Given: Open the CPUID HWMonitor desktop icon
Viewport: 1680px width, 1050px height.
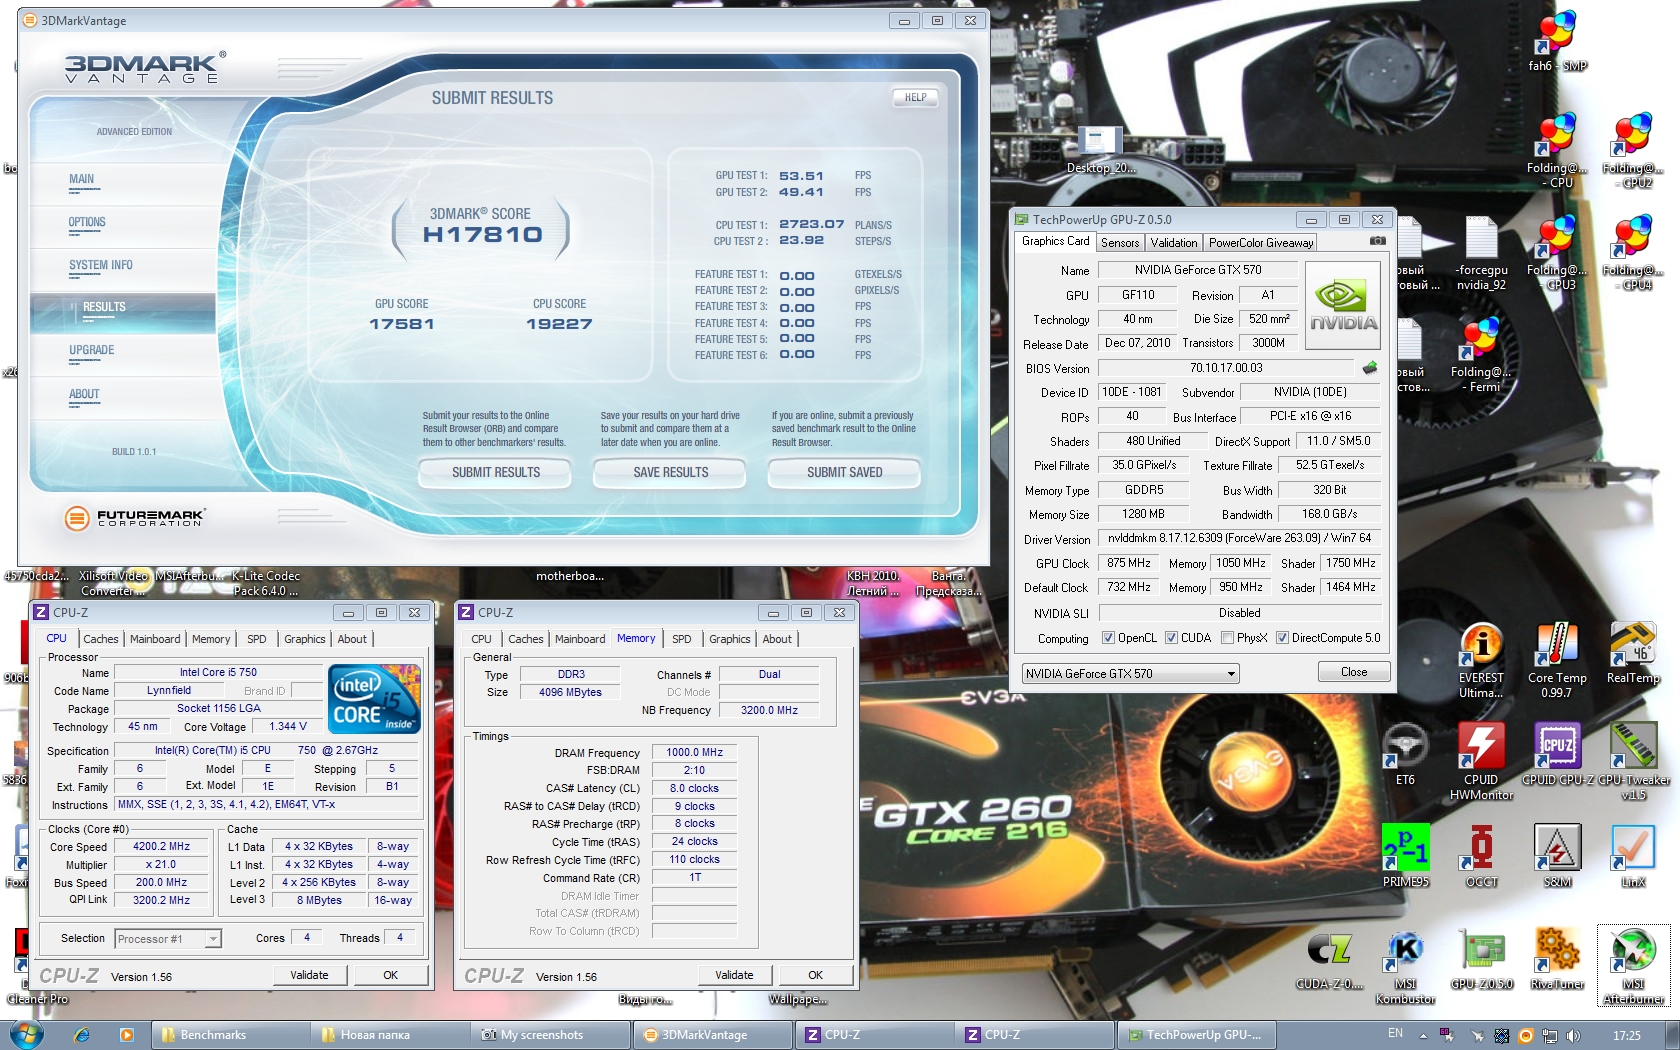Looking at the screenshot, I should (x=1481, y=750).
